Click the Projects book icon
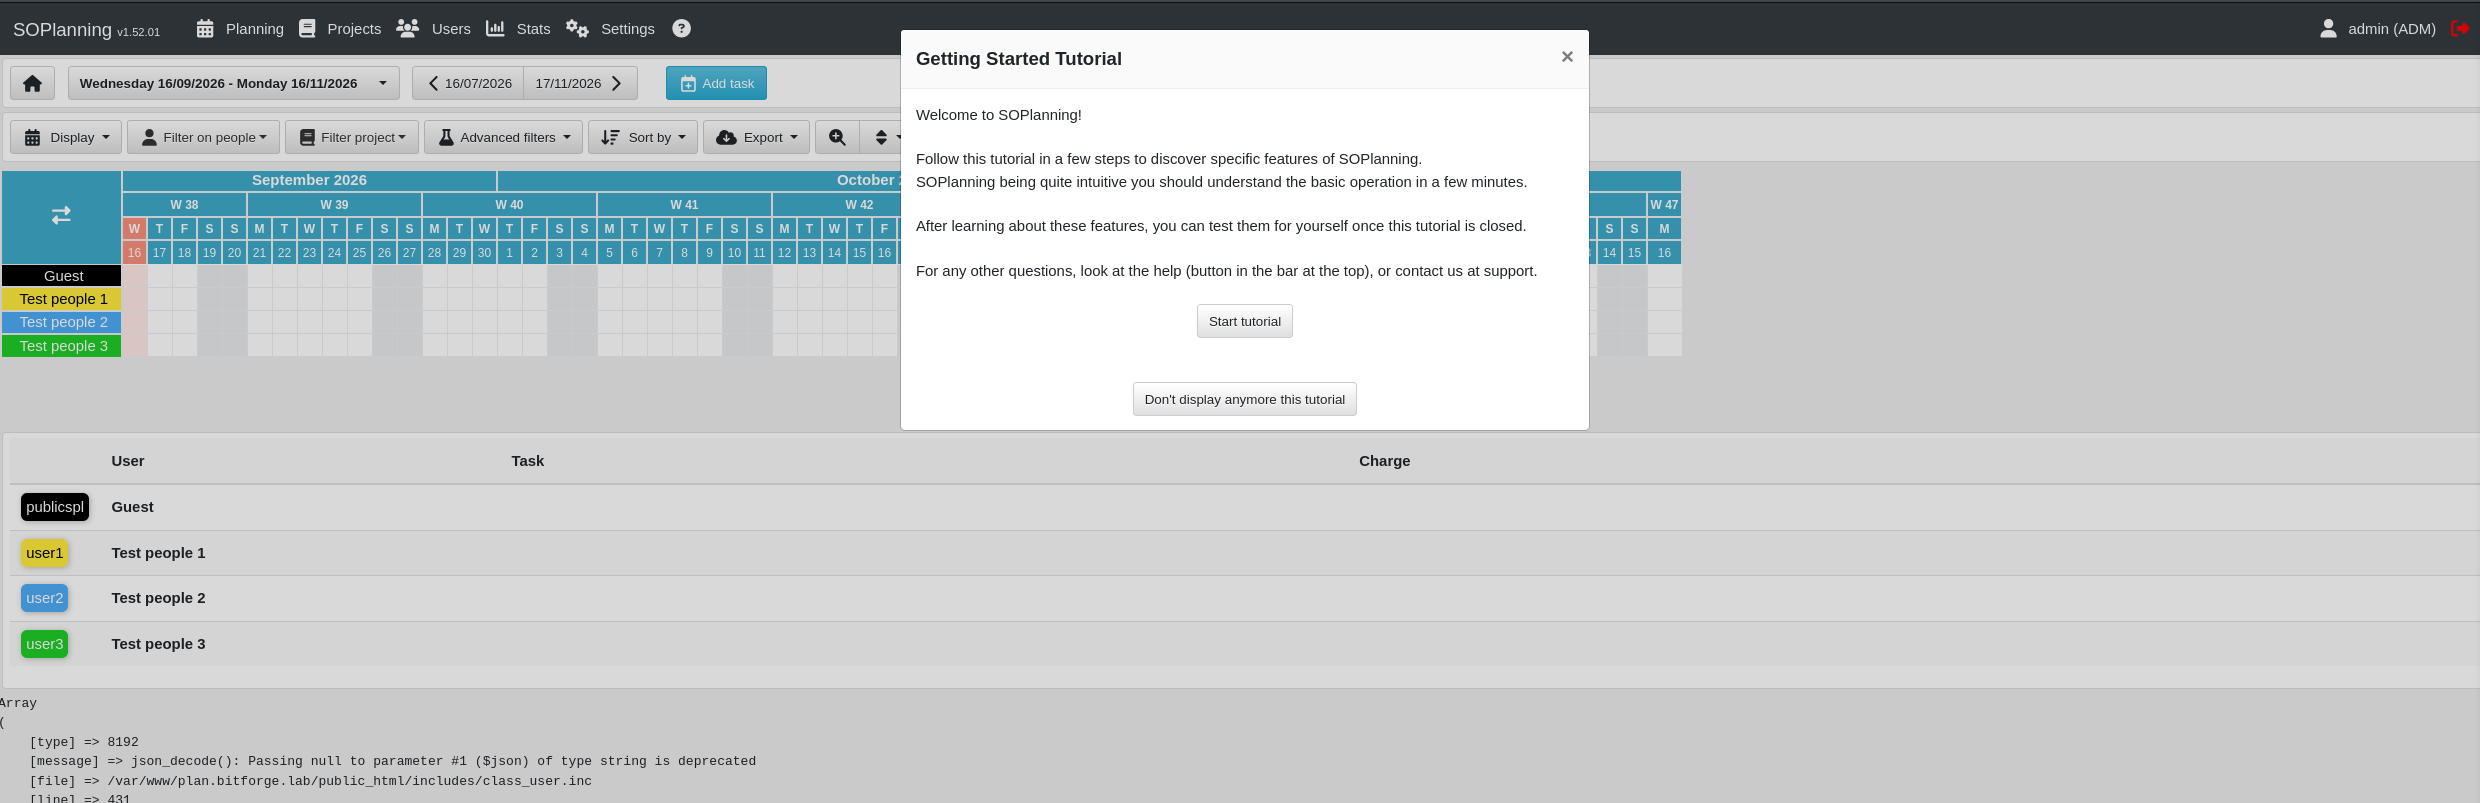 307,29
